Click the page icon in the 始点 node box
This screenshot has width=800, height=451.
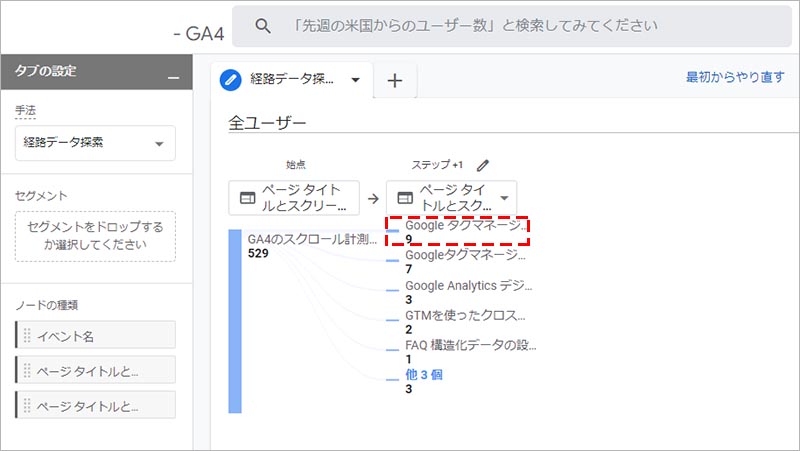point(245,198)
